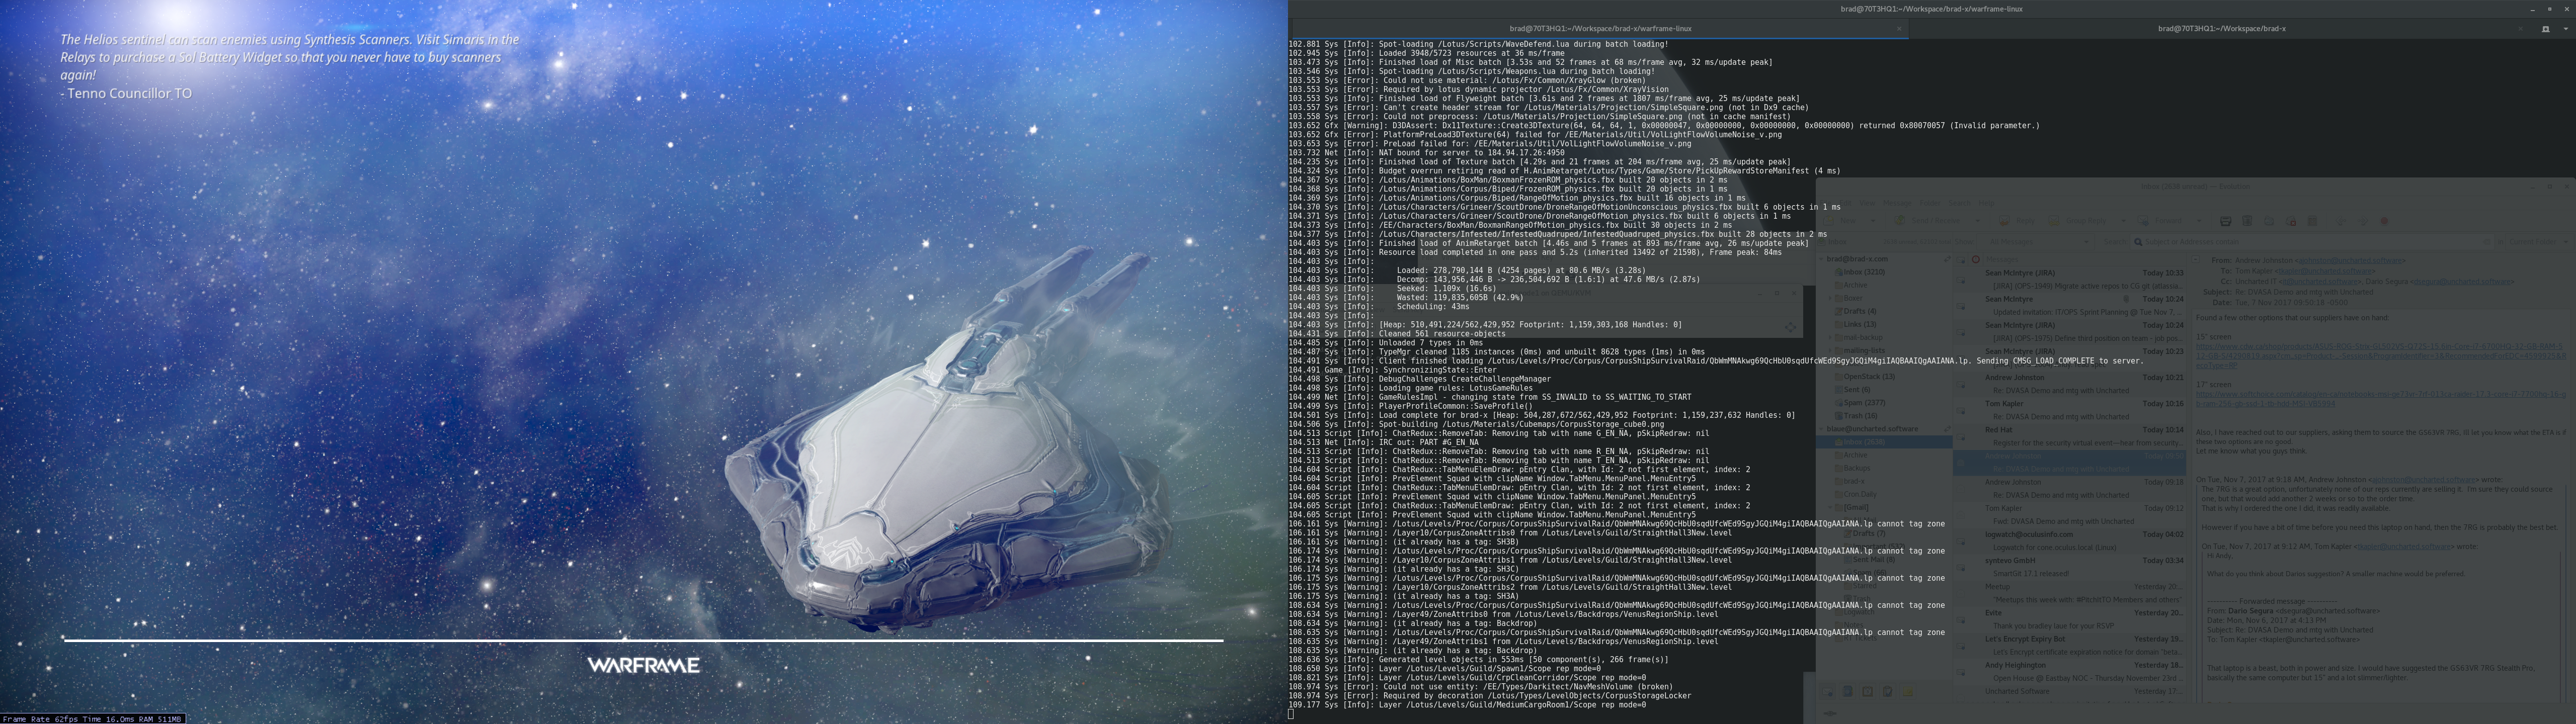Viewport: 2576px width, 724px height.
Task: Click the refresh icon beside brad@brad-x.com account
Action: [x=1948, y=259]
